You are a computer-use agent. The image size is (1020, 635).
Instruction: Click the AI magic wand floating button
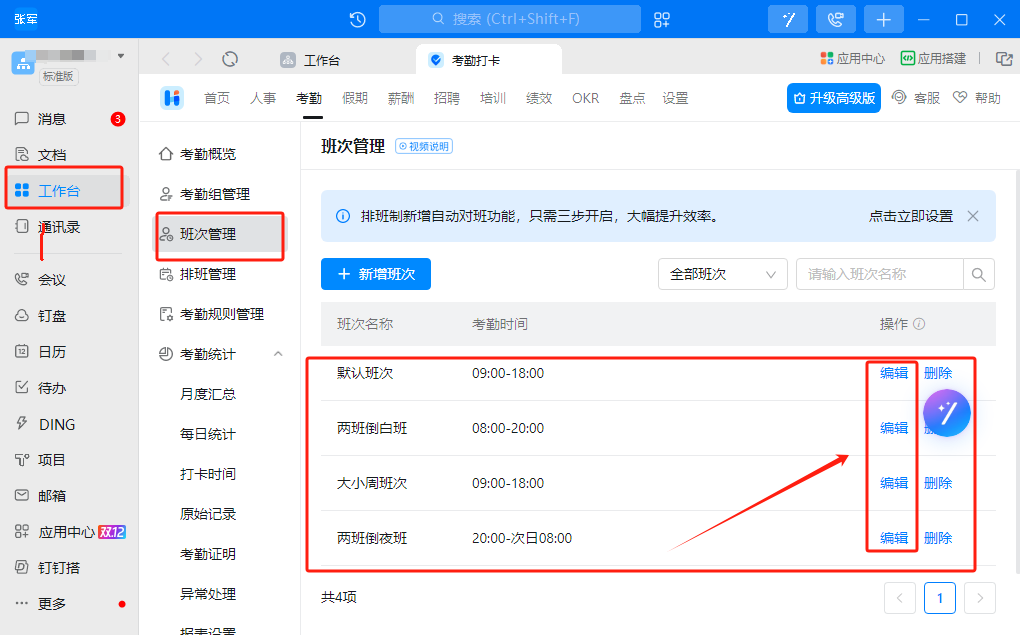coord(947,413)
